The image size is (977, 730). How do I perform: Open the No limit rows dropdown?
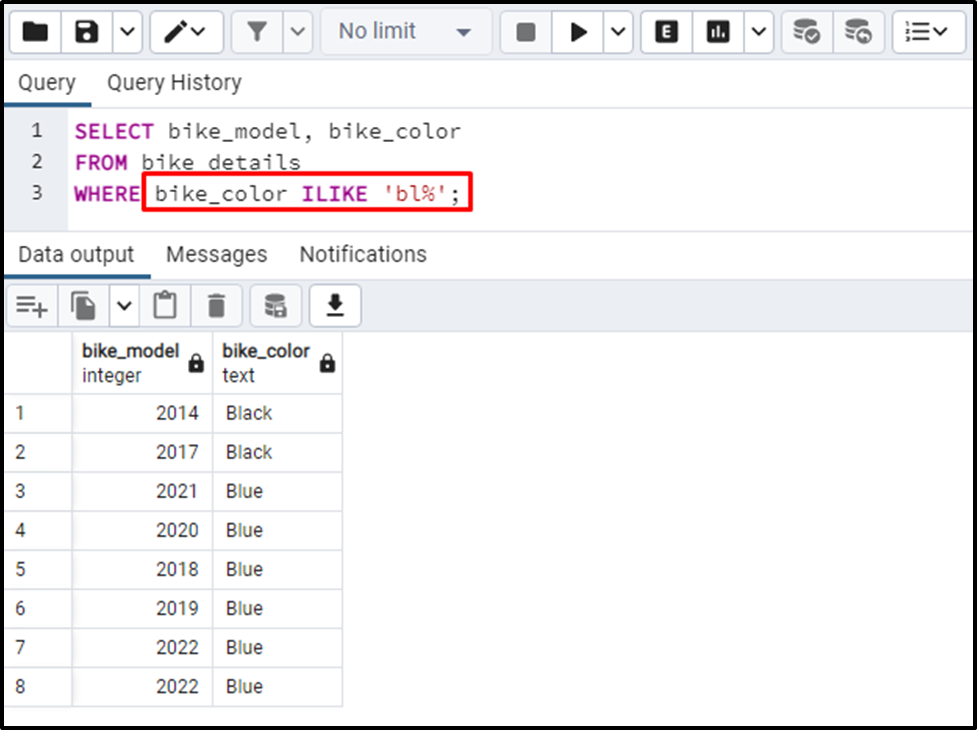(x=405, y=31)
